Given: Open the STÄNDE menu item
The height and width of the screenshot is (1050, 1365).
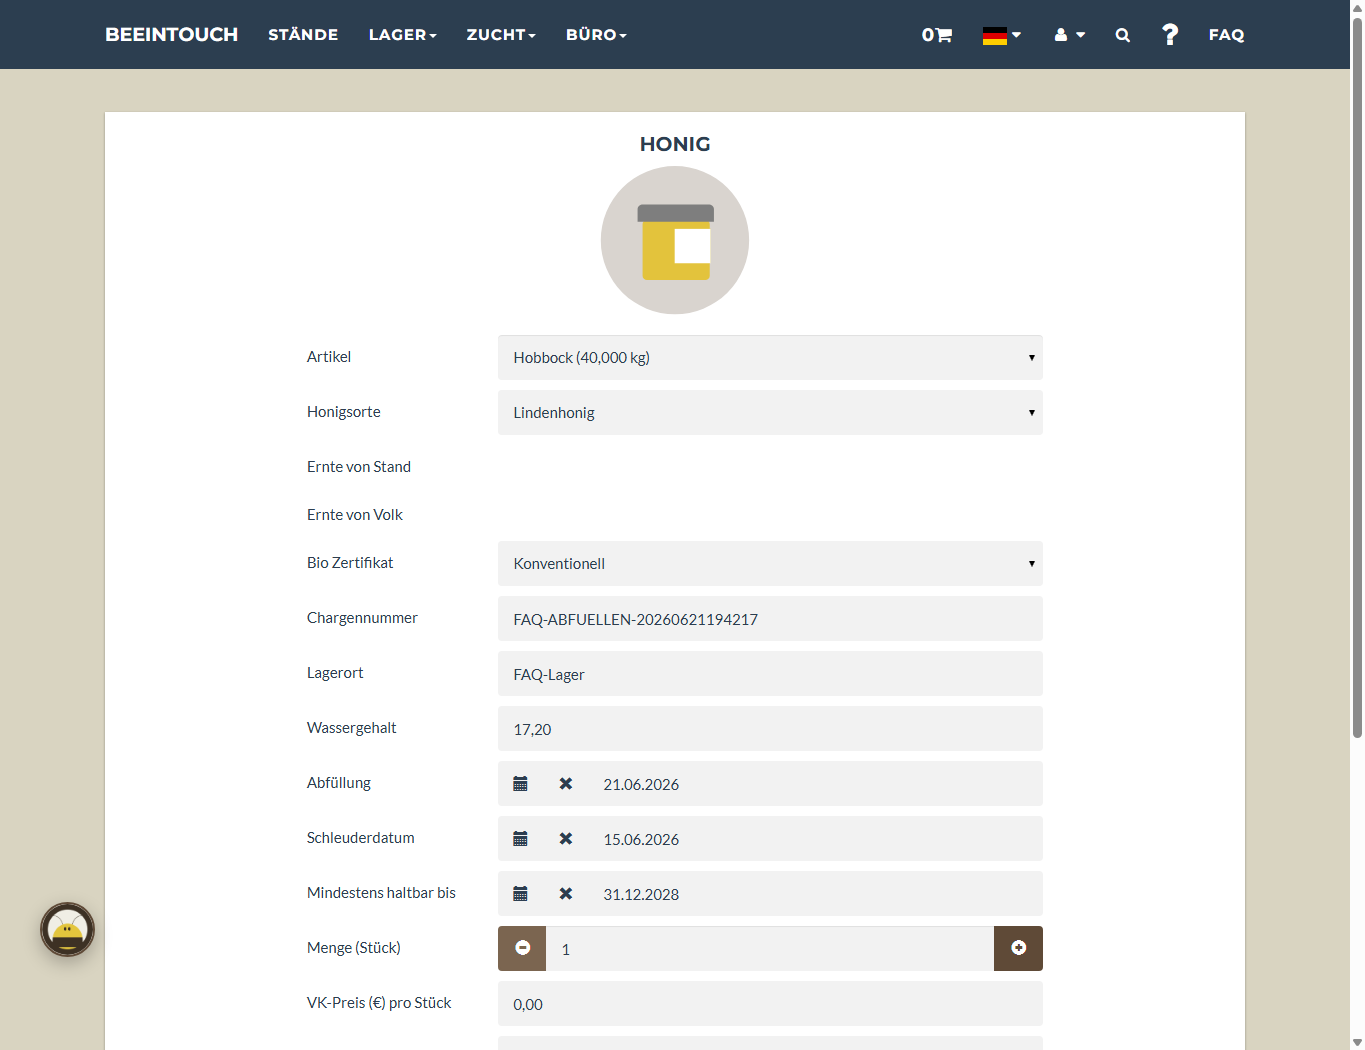Looking at the screenshot, I should tap(303, 35).
